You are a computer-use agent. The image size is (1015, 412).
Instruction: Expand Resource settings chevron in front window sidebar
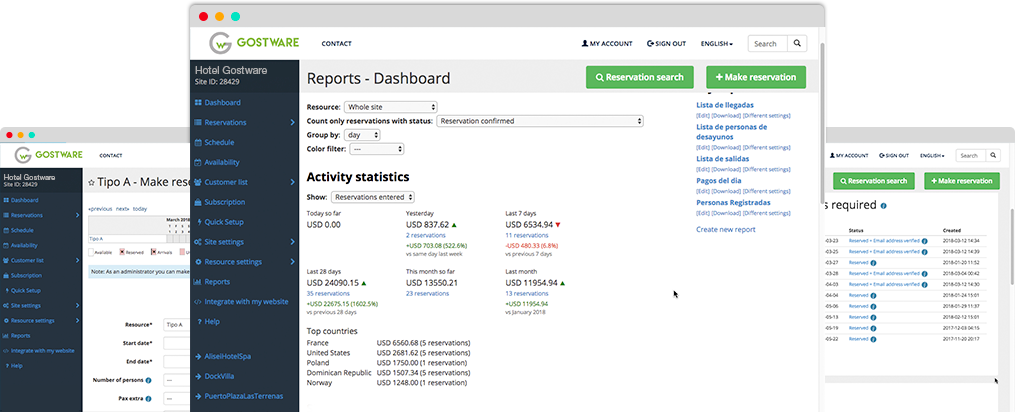pos(293,262)
